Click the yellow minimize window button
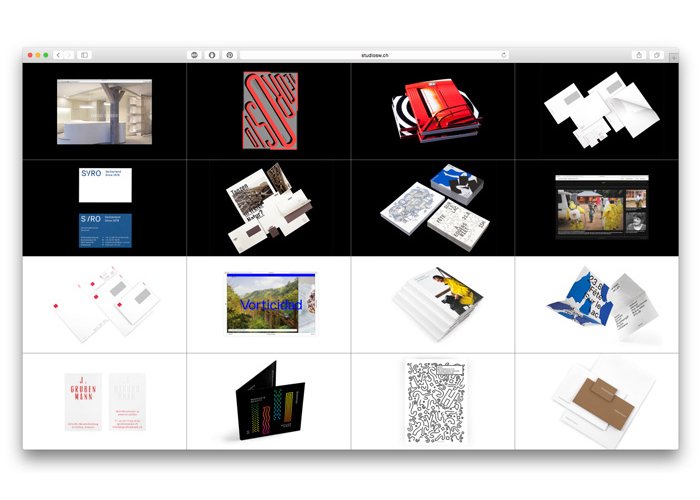 click(38, 55)
